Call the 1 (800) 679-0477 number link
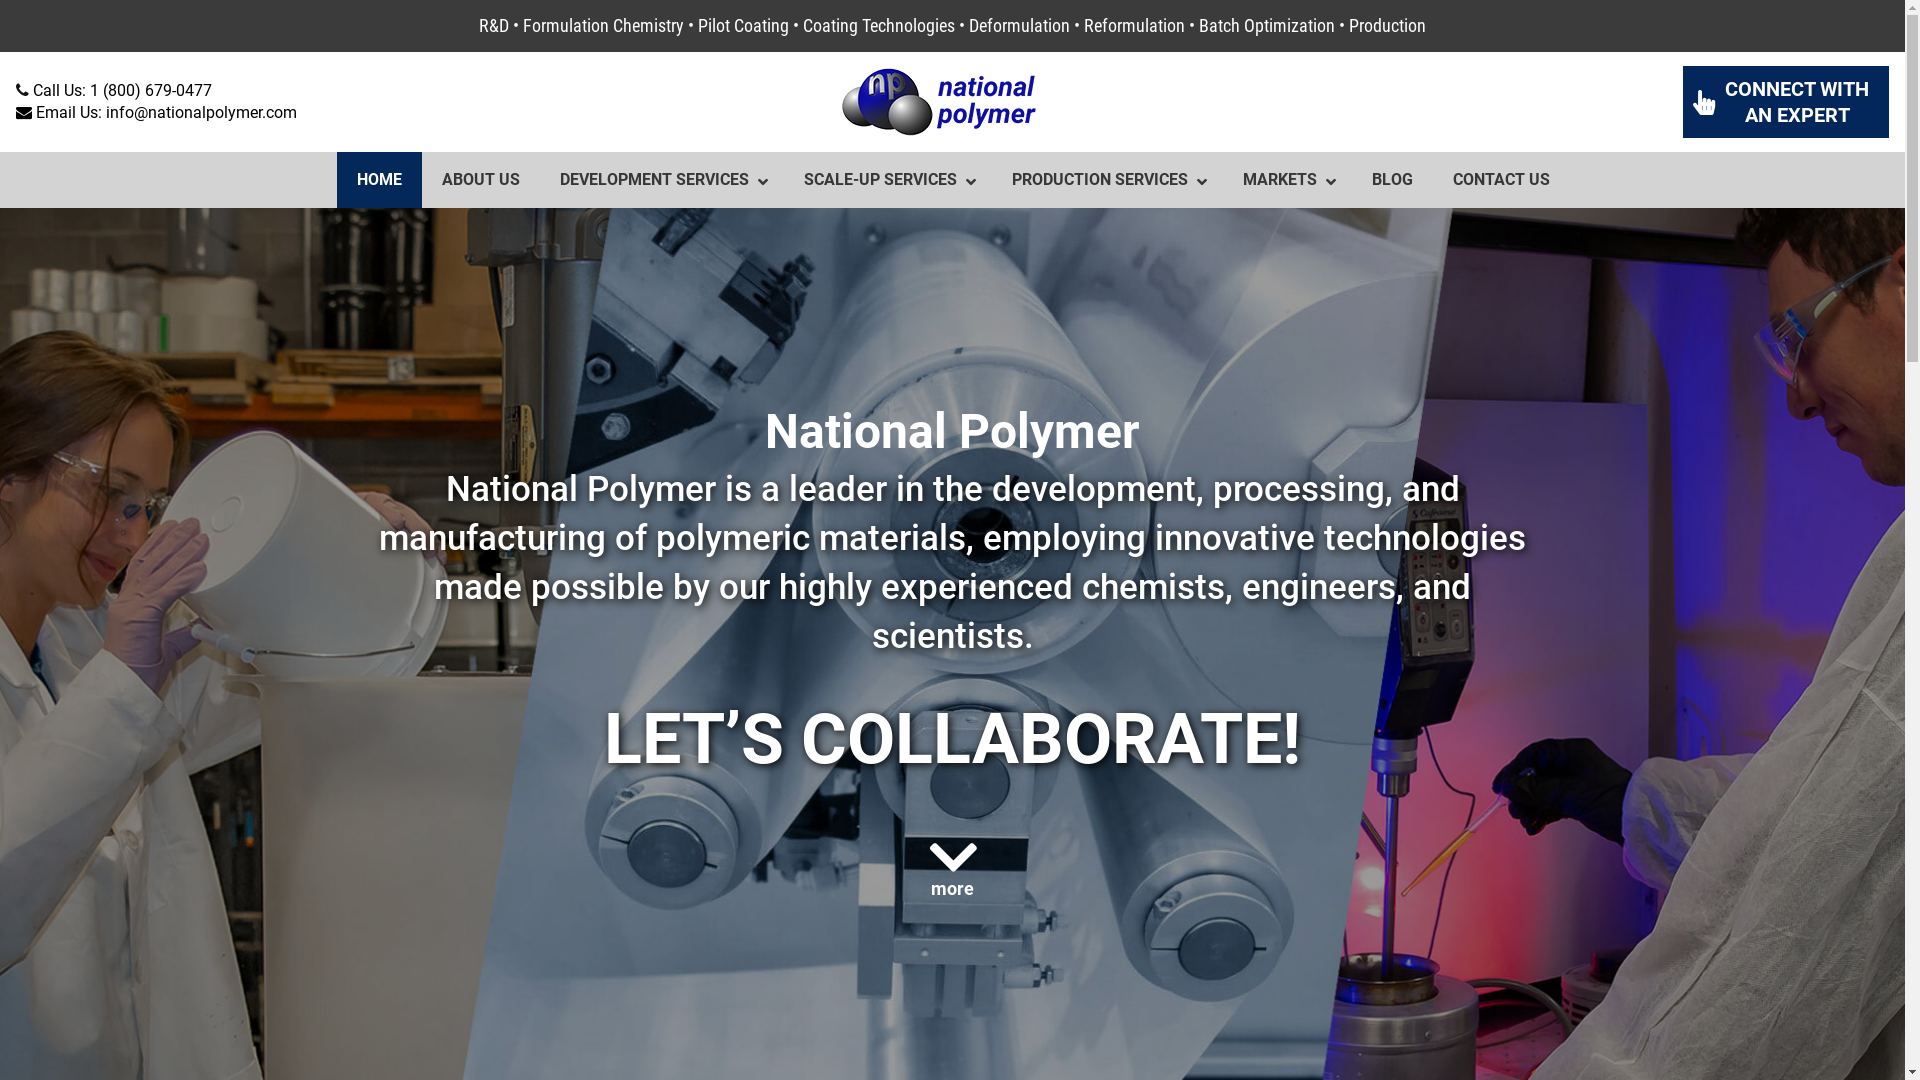This screenshot has width=1920, height=1080. pos(151,90)
